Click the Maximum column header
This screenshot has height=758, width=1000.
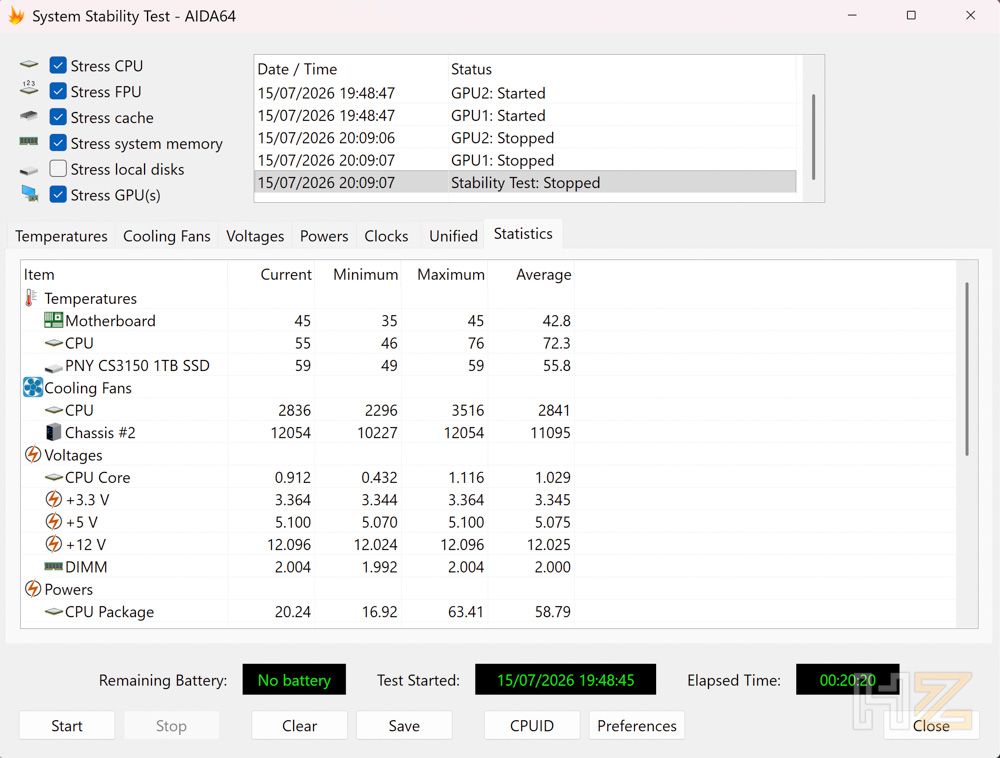click(445, 274)
